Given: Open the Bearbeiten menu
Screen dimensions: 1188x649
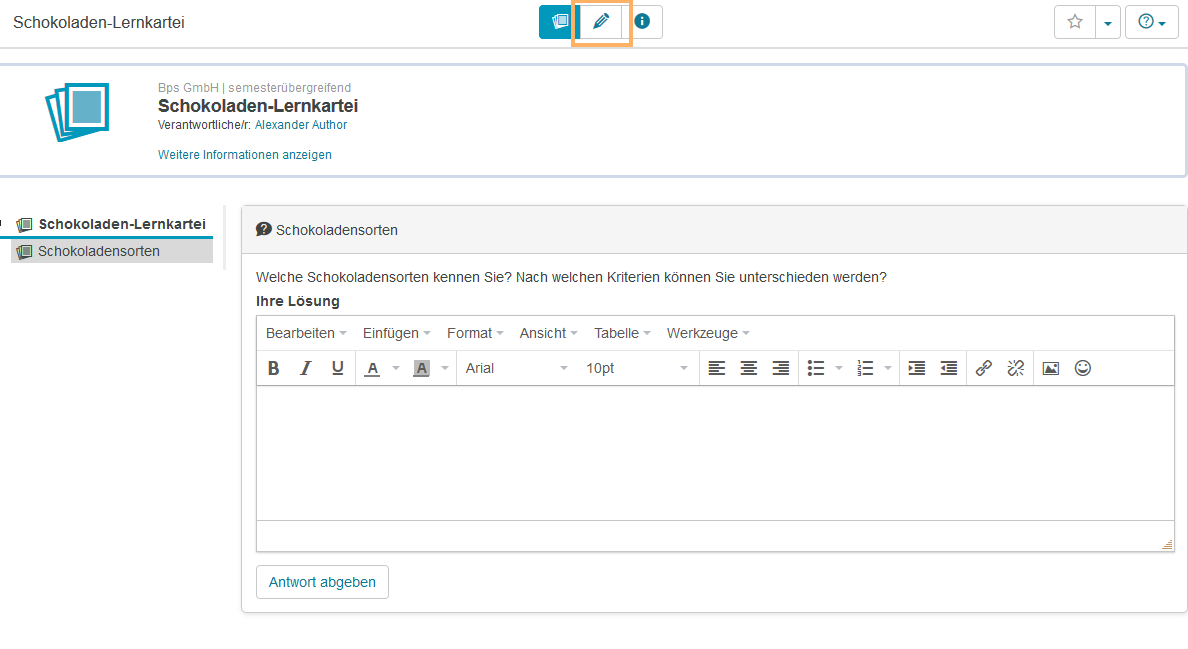Looking at the screenshot, I should click(x=306, y=333).
